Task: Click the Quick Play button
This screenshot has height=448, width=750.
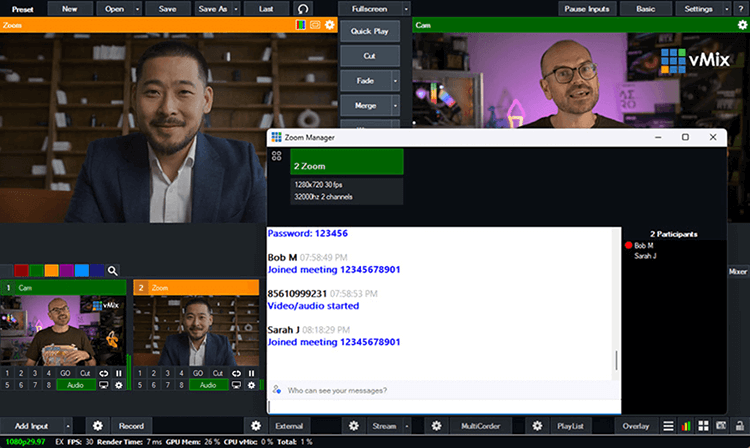Action: (x=368, y=31)
